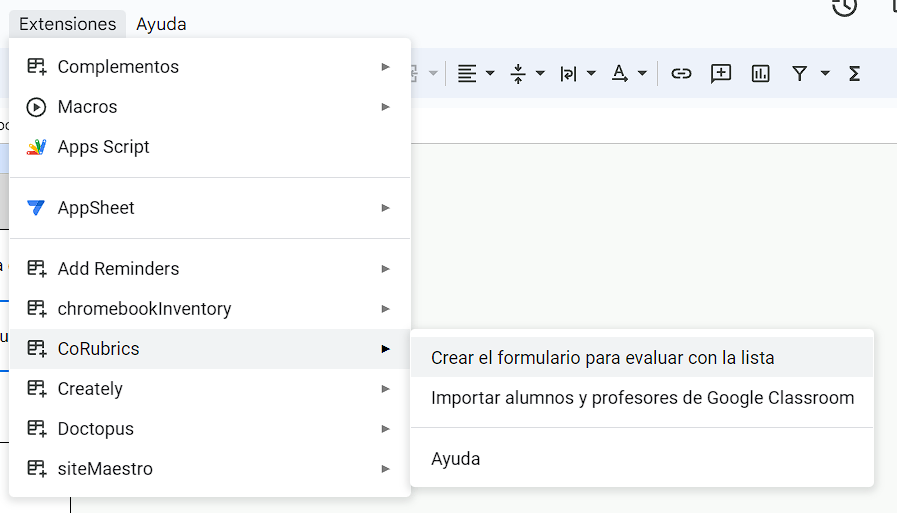This screenshot has width=897, height=513.
Task: Click the Doctopus add-on icon
Action: 37,428
